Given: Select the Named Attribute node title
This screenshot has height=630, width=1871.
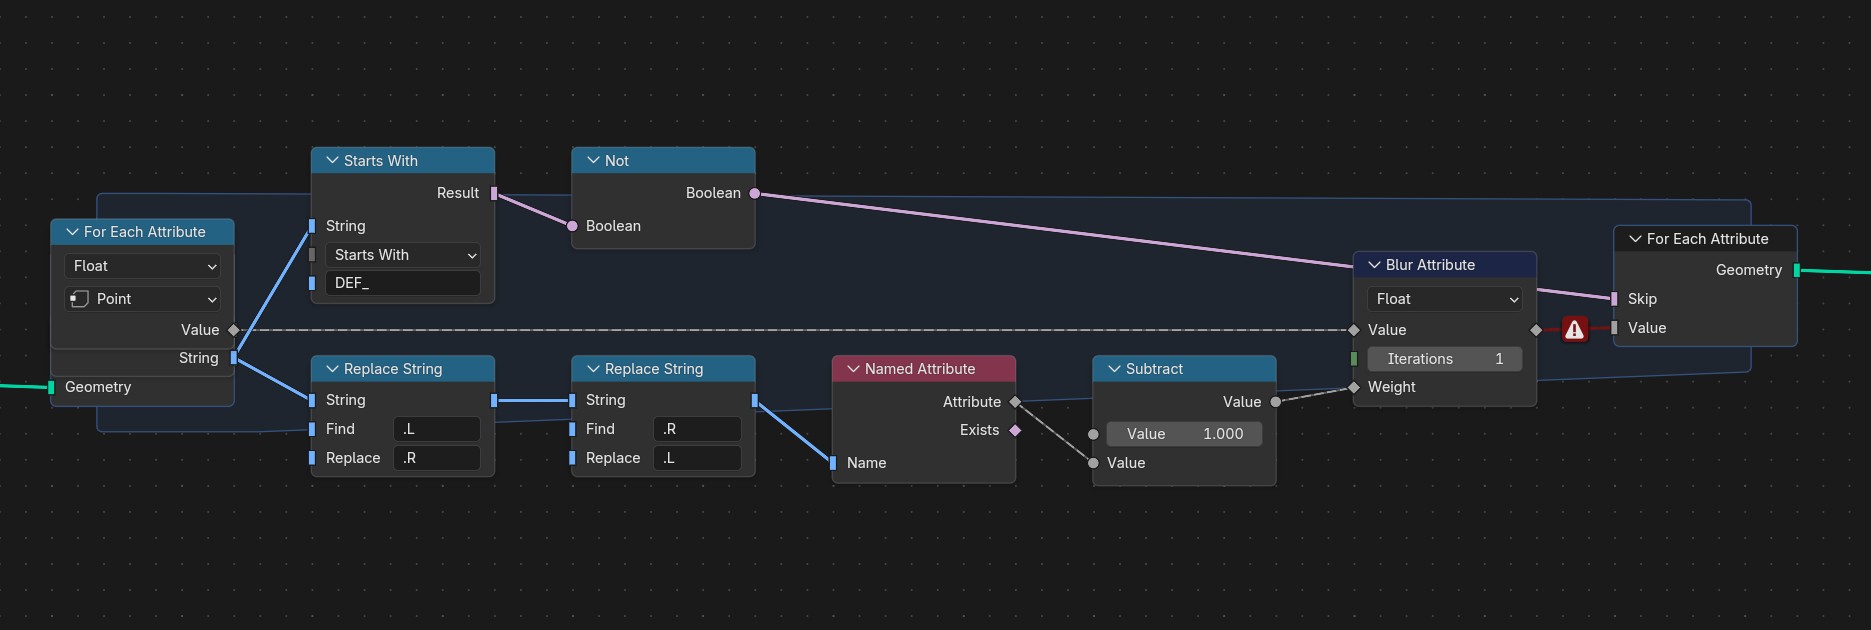Looking at the screenshot, I should (x=920, y=369).
